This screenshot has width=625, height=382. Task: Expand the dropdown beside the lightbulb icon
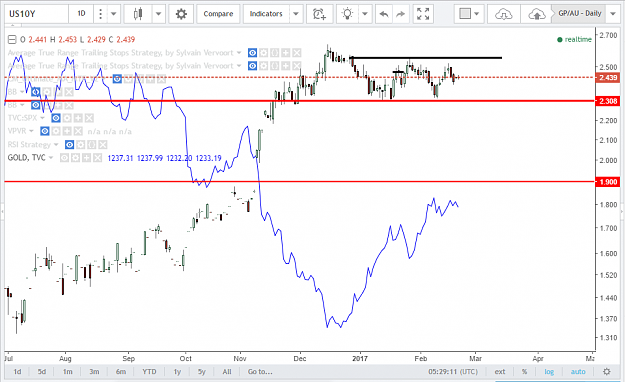click(x=365, y=14)
